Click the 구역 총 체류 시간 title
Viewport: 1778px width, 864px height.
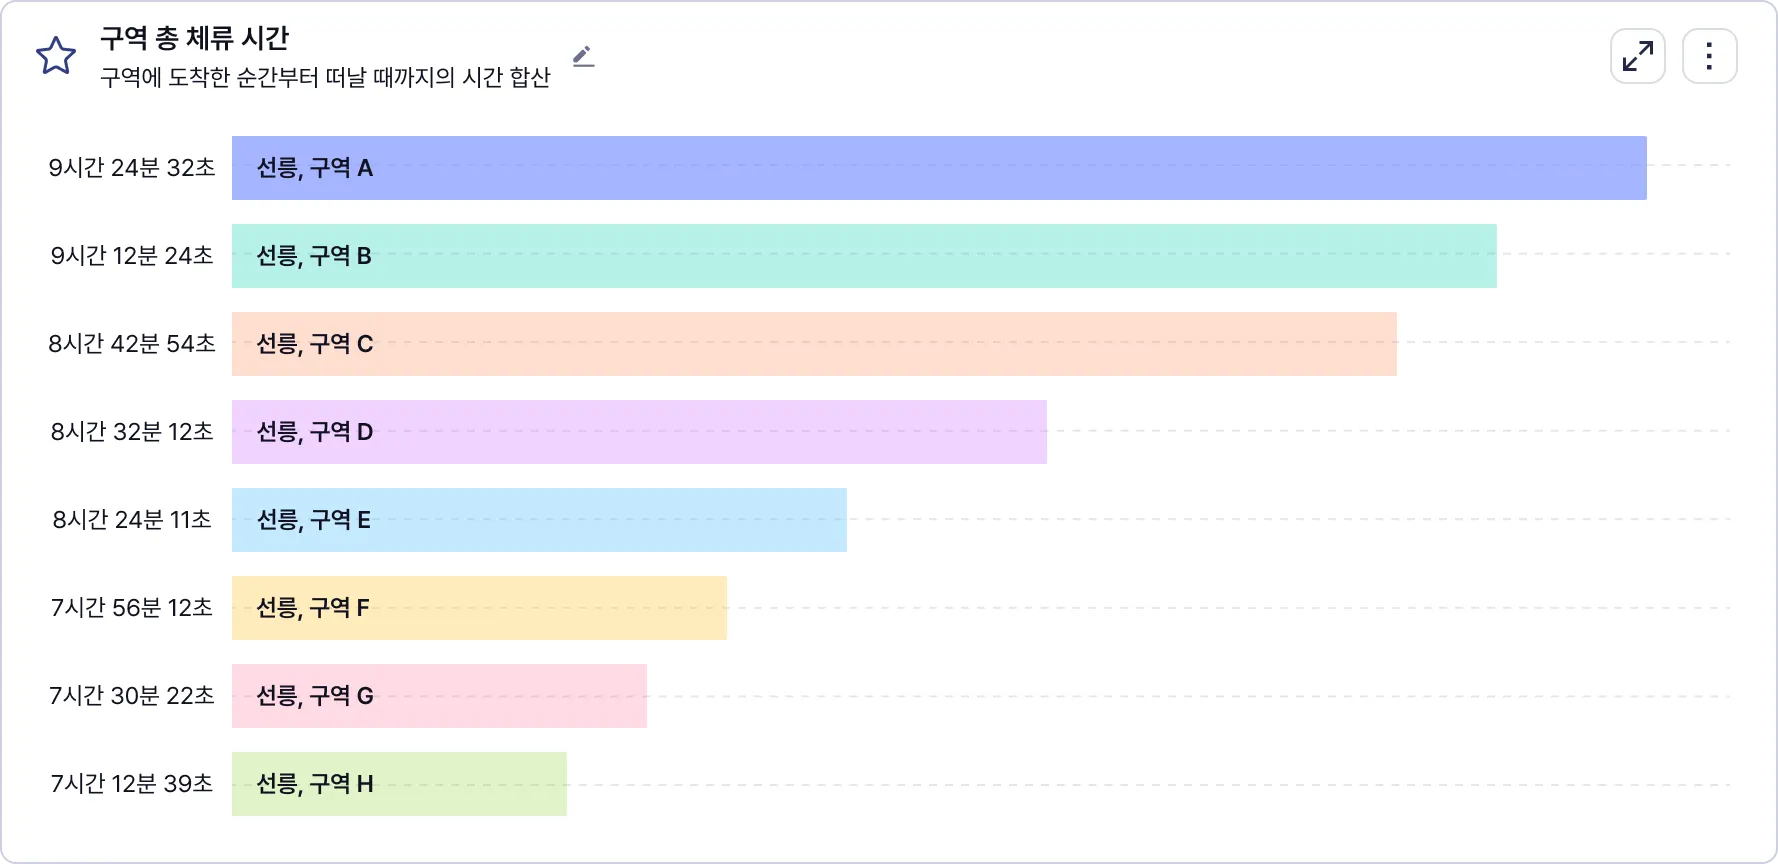point(195,38)
